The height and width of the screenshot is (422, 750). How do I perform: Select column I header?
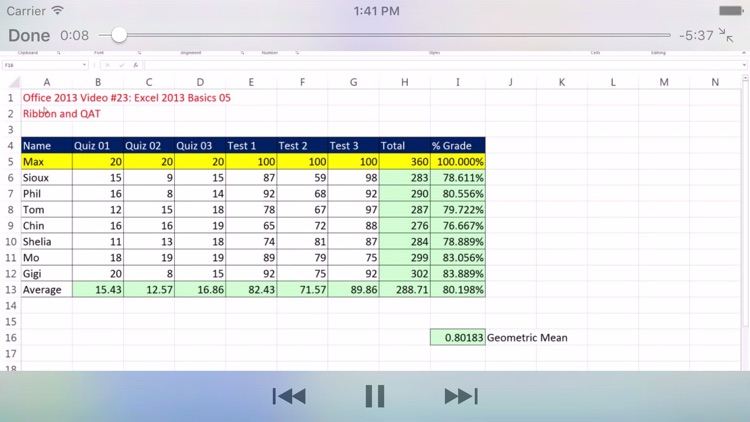[458, 82]
